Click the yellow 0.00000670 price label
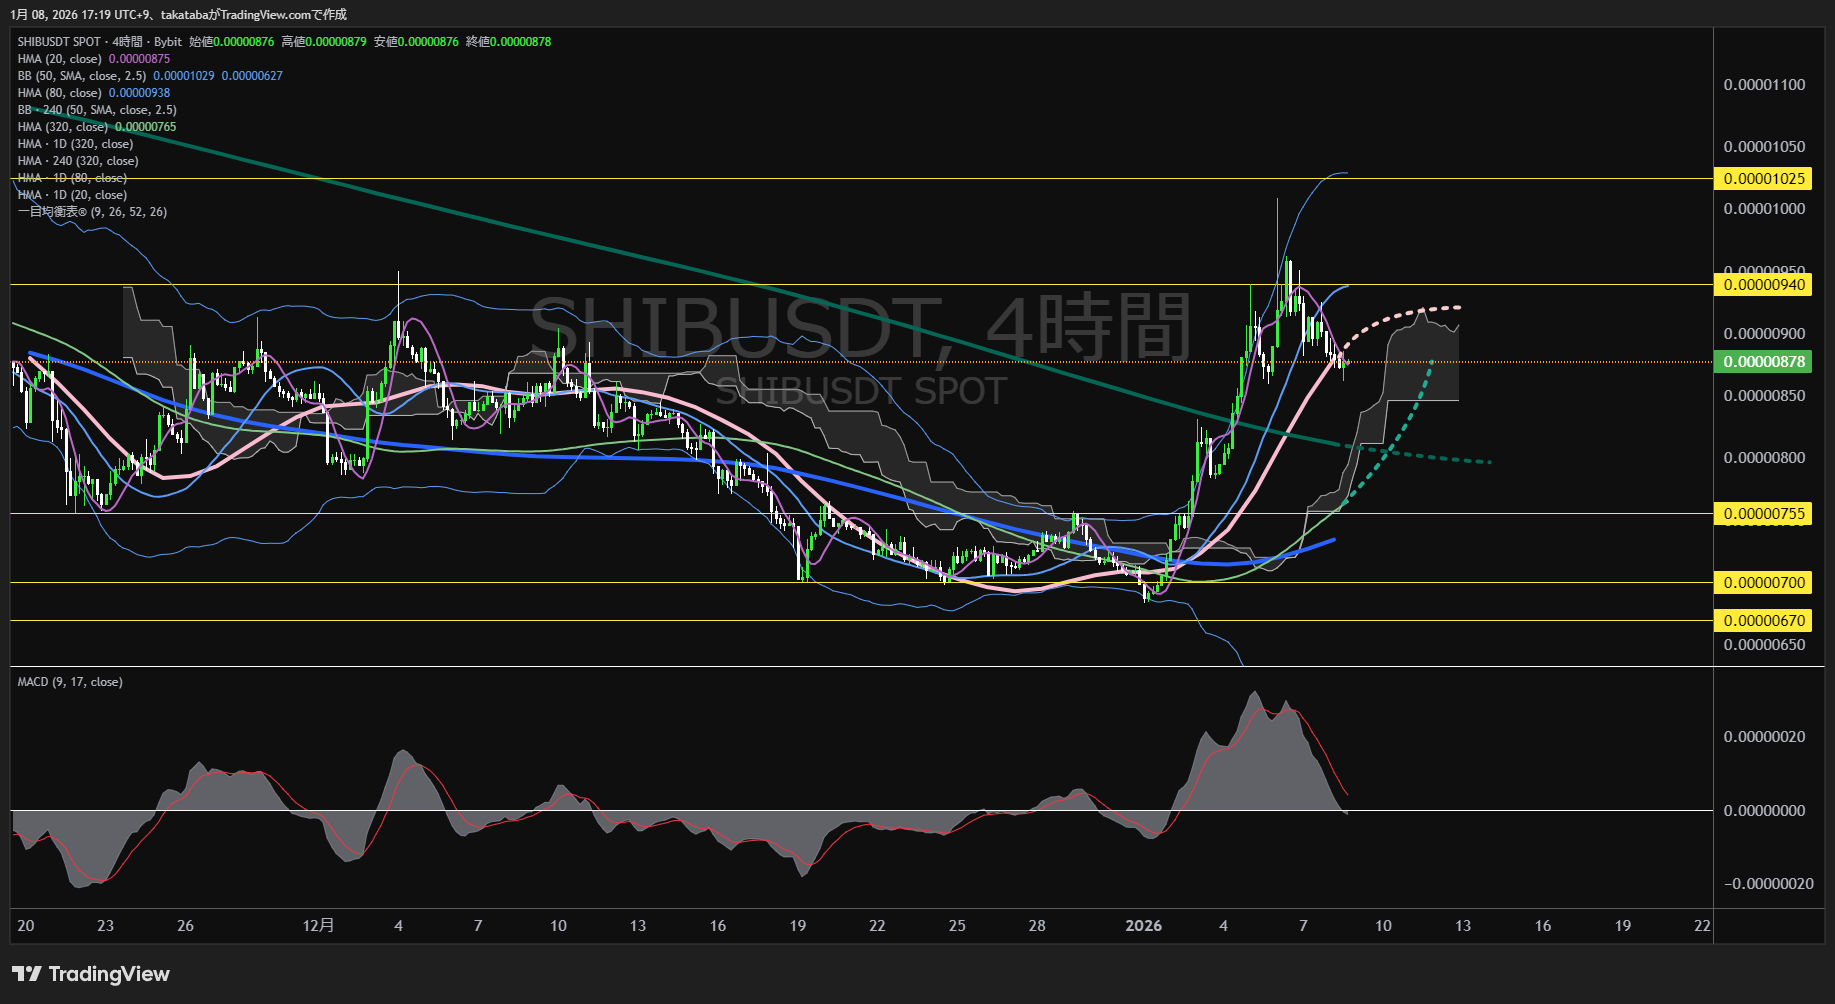The height and width of the screenshot is (1004, 1835). pyautogui.click(x=1764, y=620)
